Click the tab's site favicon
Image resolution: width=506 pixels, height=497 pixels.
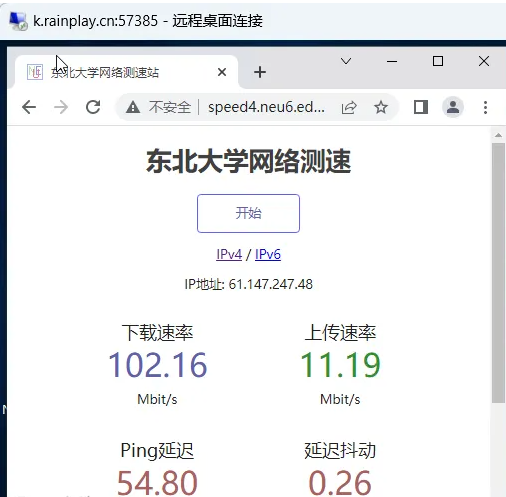click(35, 72)
